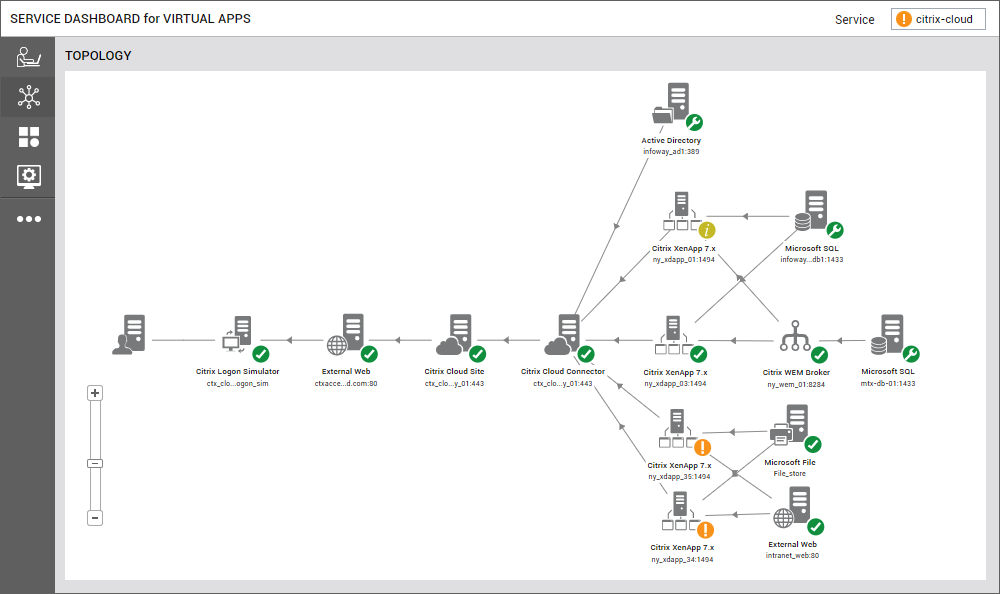Screen dimensions: 1000x594
Task: Select the Citrix Cloud Site node icon
Action: 453,334
